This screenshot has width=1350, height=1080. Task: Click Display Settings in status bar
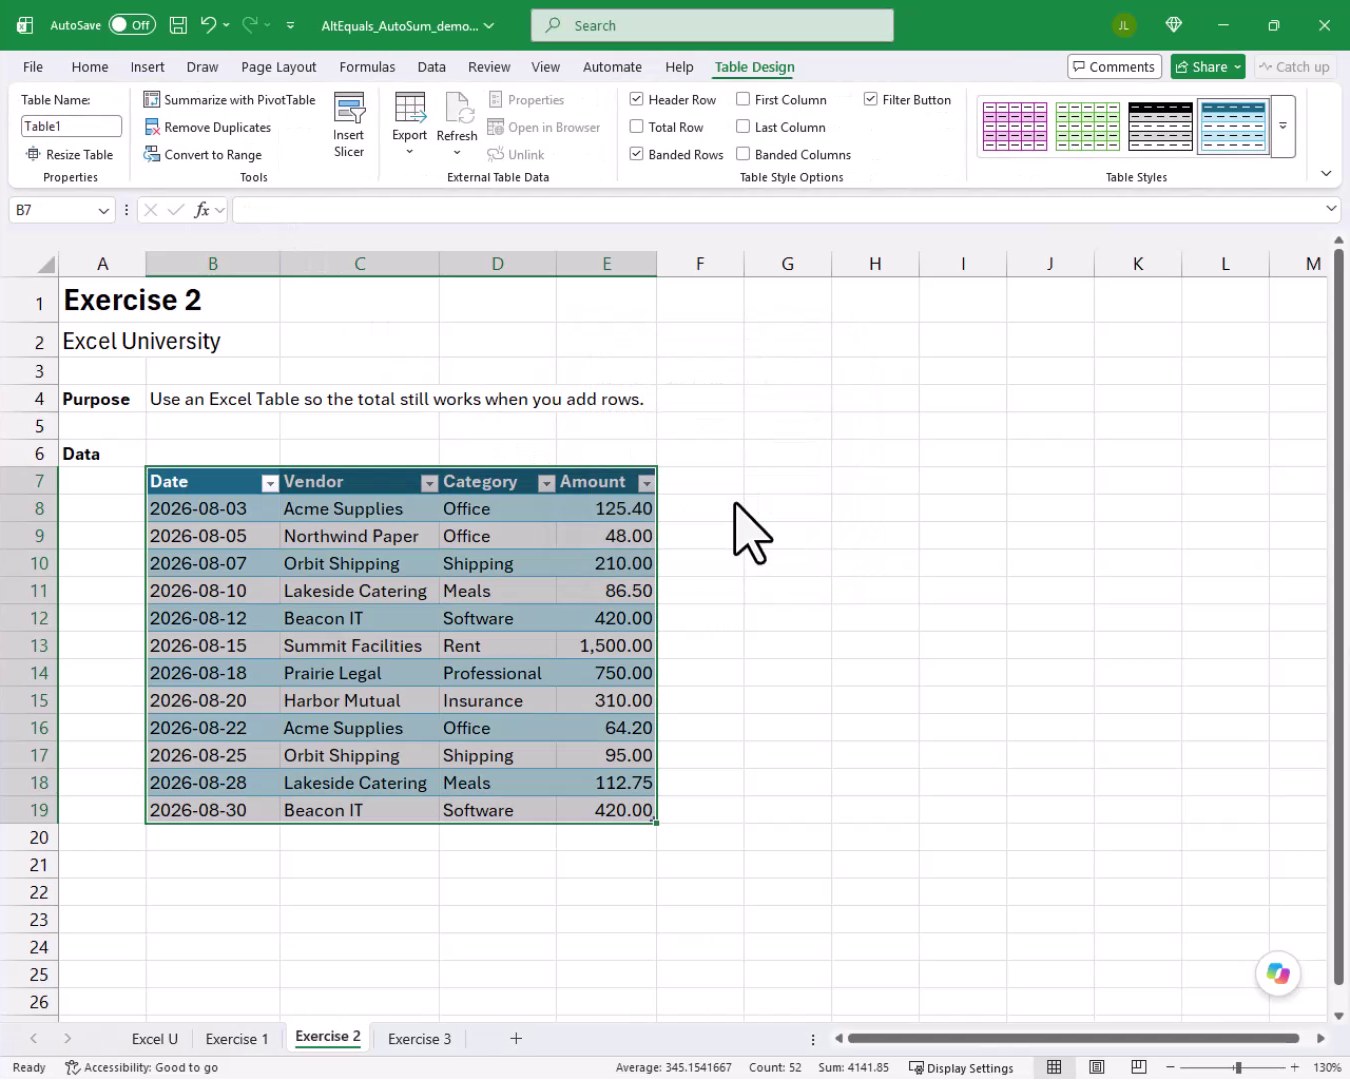pos(961,1067)
